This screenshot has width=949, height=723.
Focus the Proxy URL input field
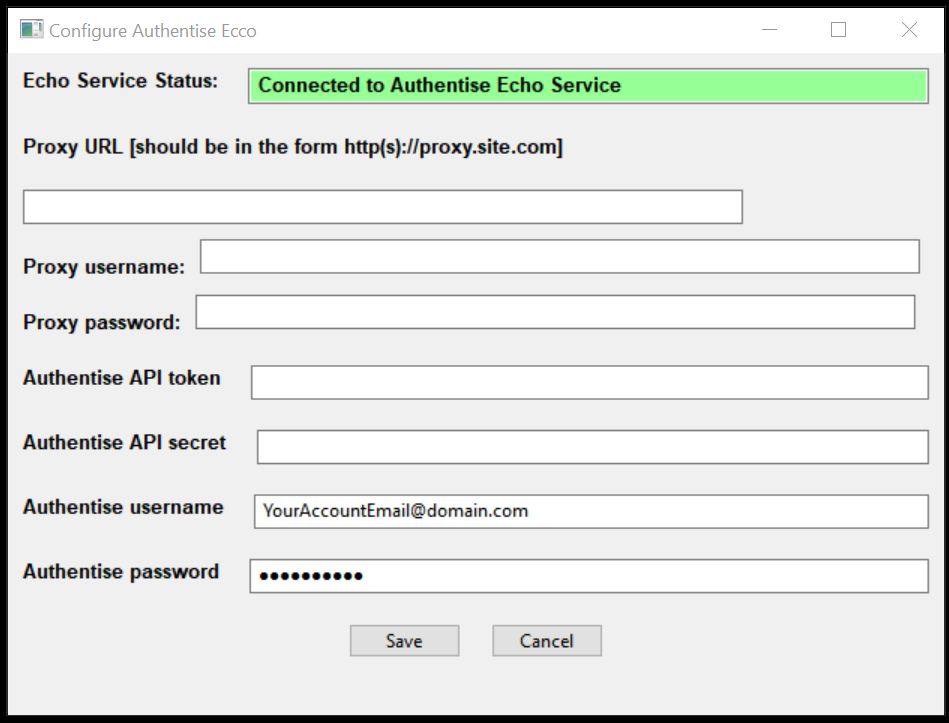pos(382,207)
